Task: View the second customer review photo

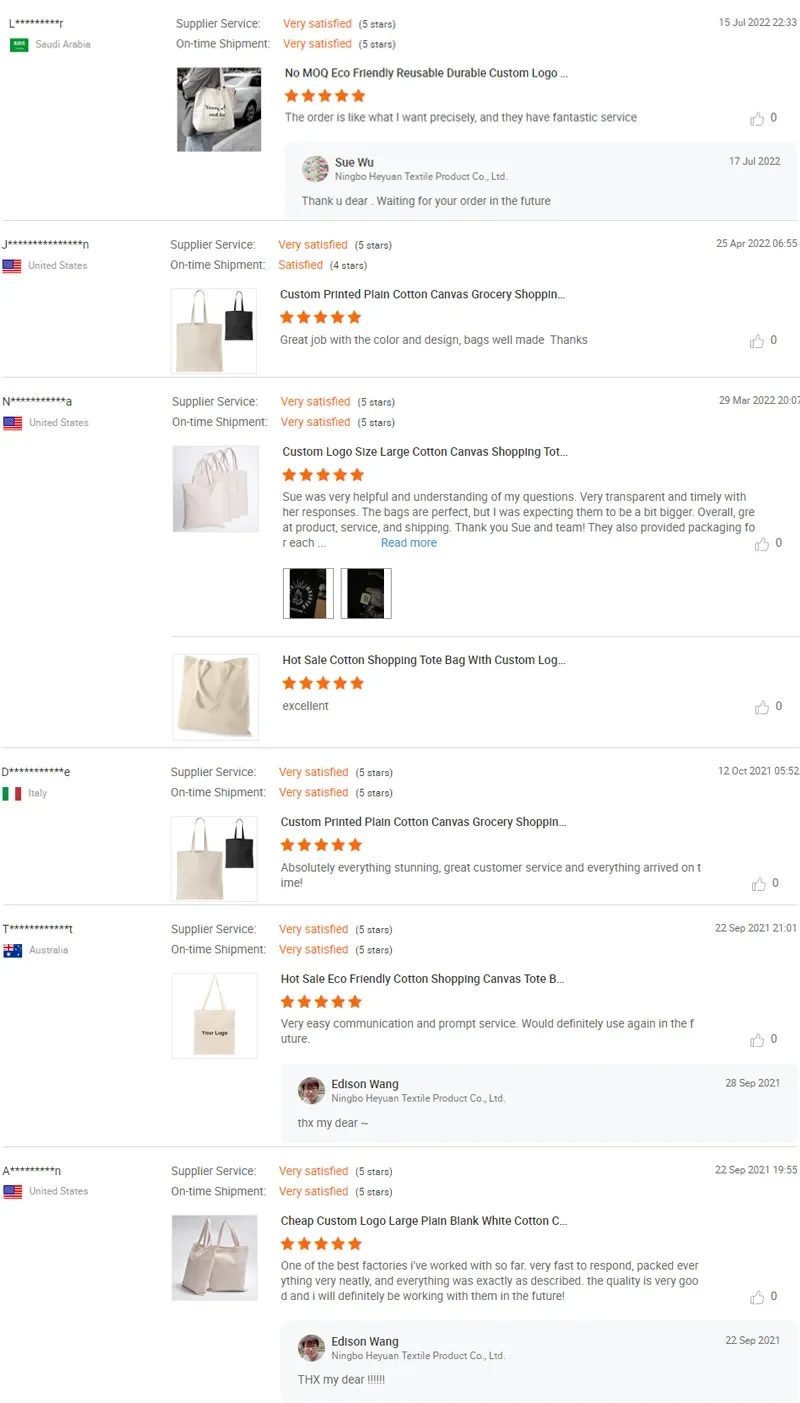Action: (366, 594)
